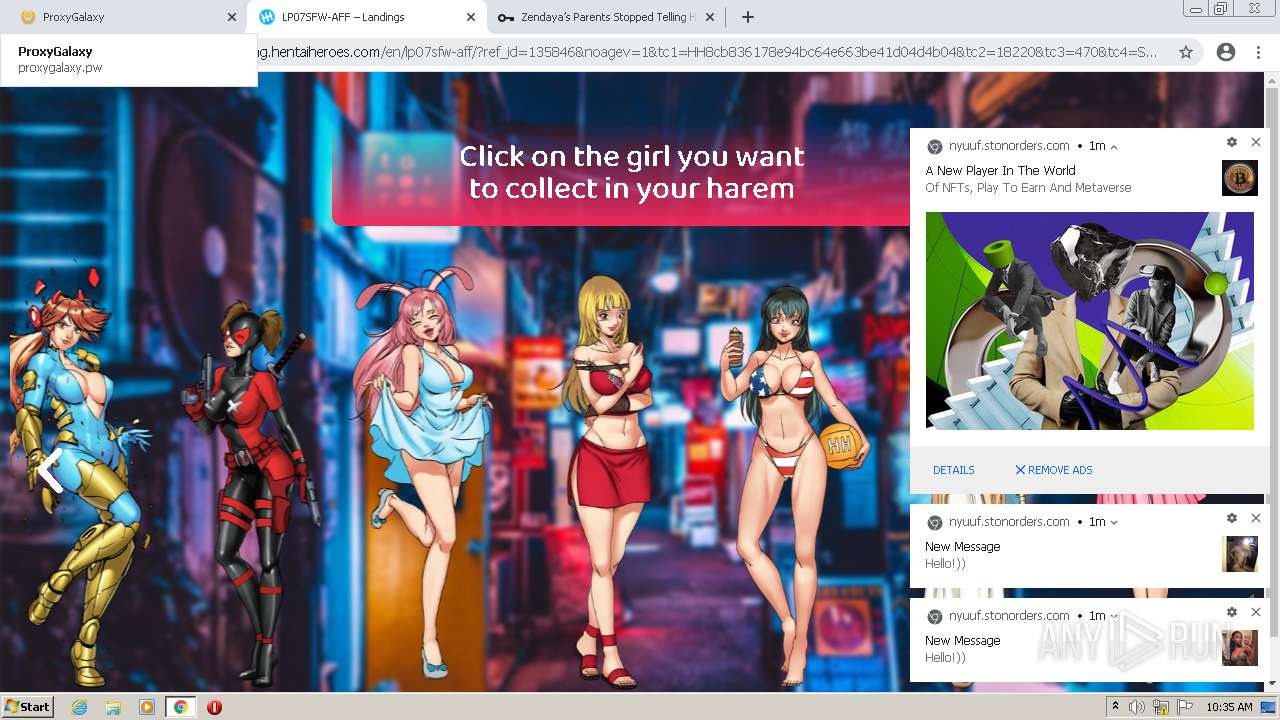
Task: Dismiss the NFT Player notification
Action: click(1256, 142)
